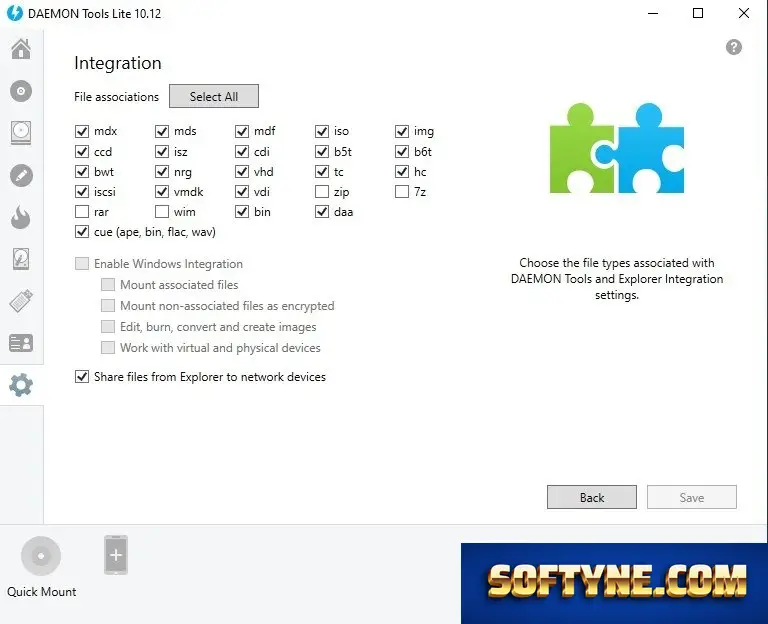Open the Home sidebar icon
The width and height of the screenshot is (768, 624).
(x=21, y=49)
